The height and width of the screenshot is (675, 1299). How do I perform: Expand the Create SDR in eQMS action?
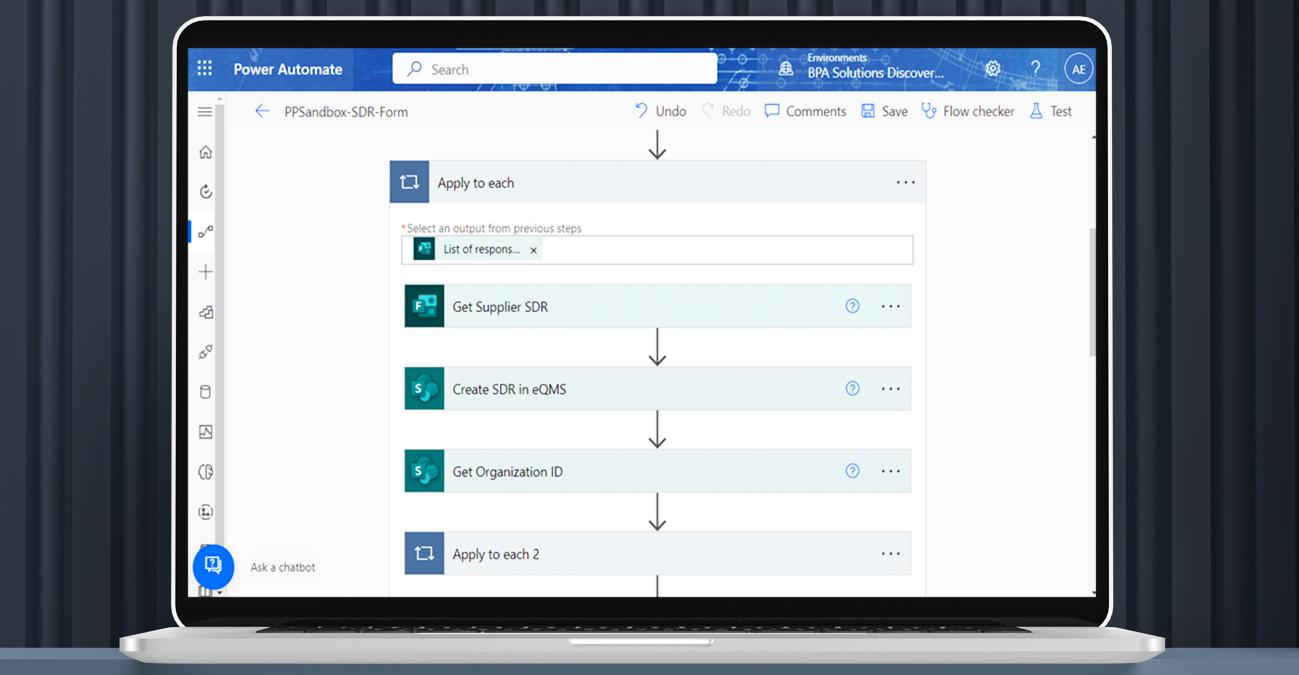[657, 389]
